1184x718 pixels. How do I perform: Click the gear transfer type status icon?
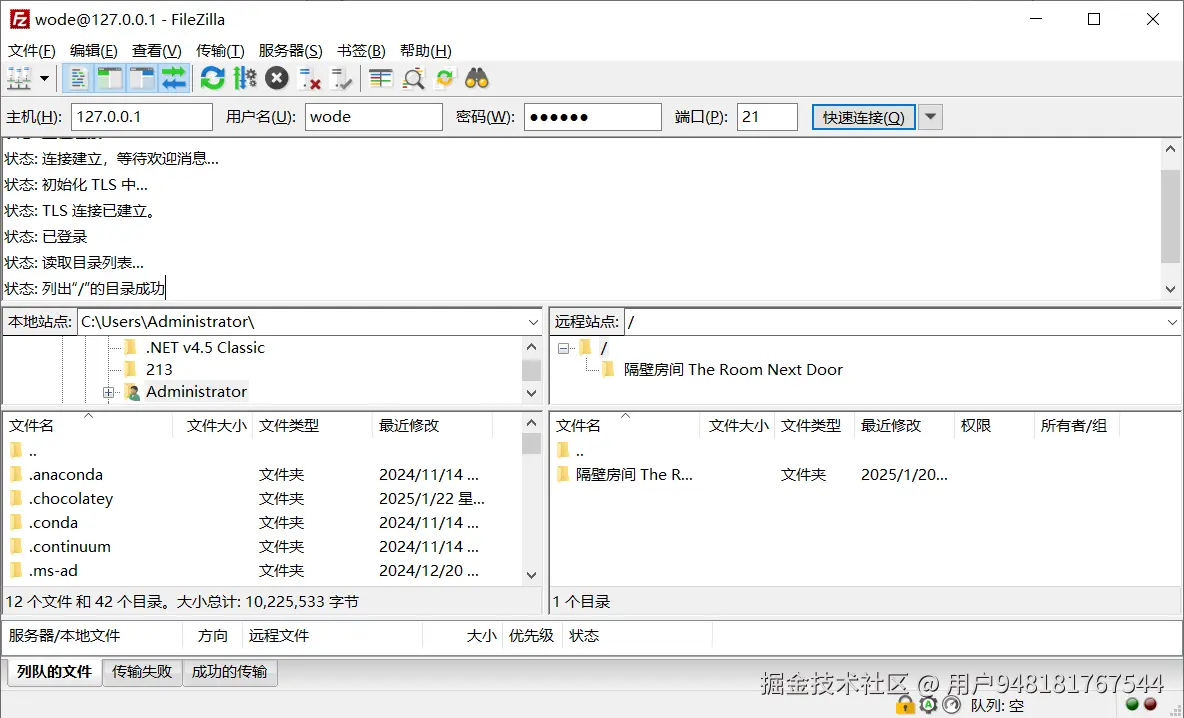[x=928, y=705]
